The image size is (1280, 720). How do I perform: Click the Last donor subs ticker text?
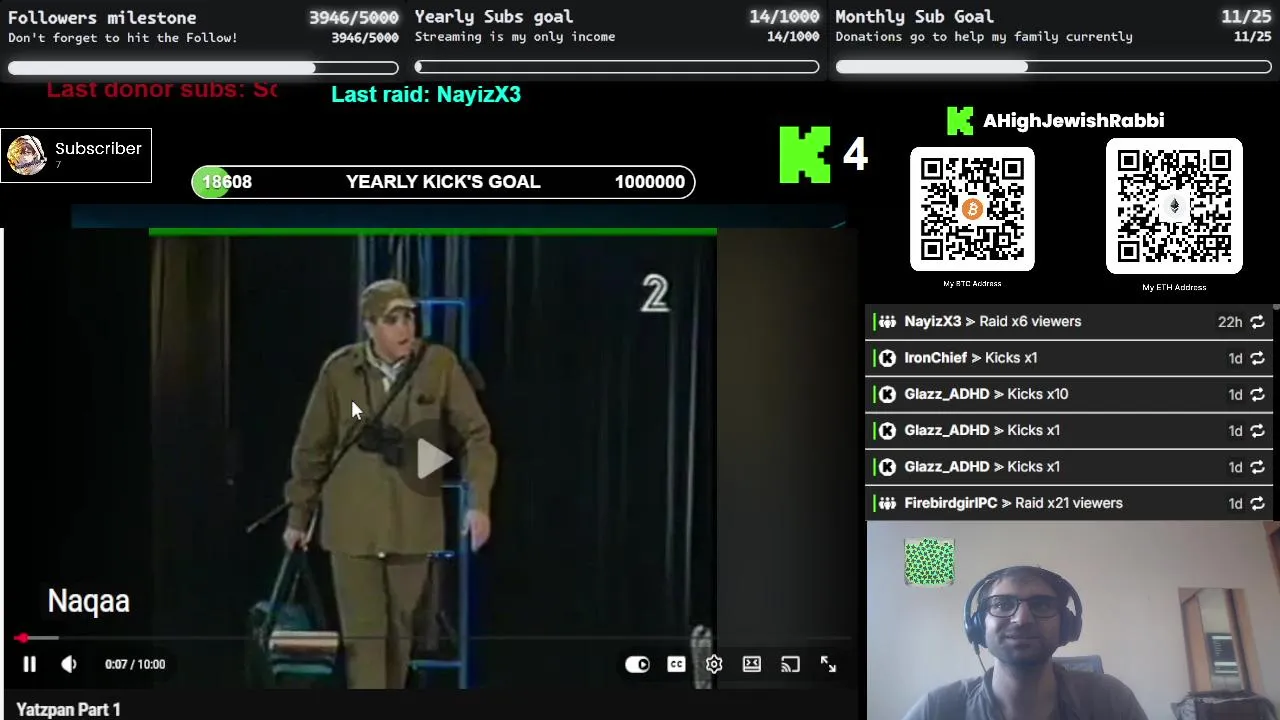162,89
